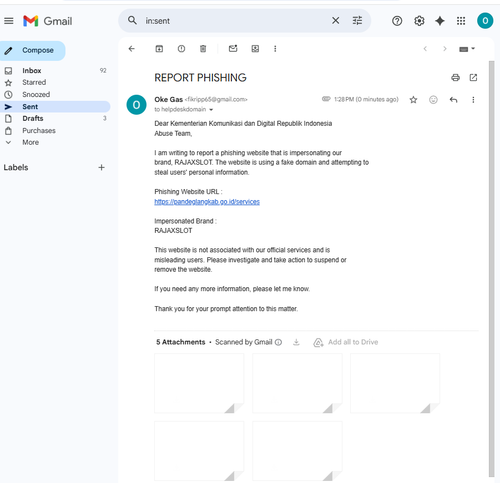Archive this email
The height and width of the screenshot is (483, 500).
pos(159,49)
